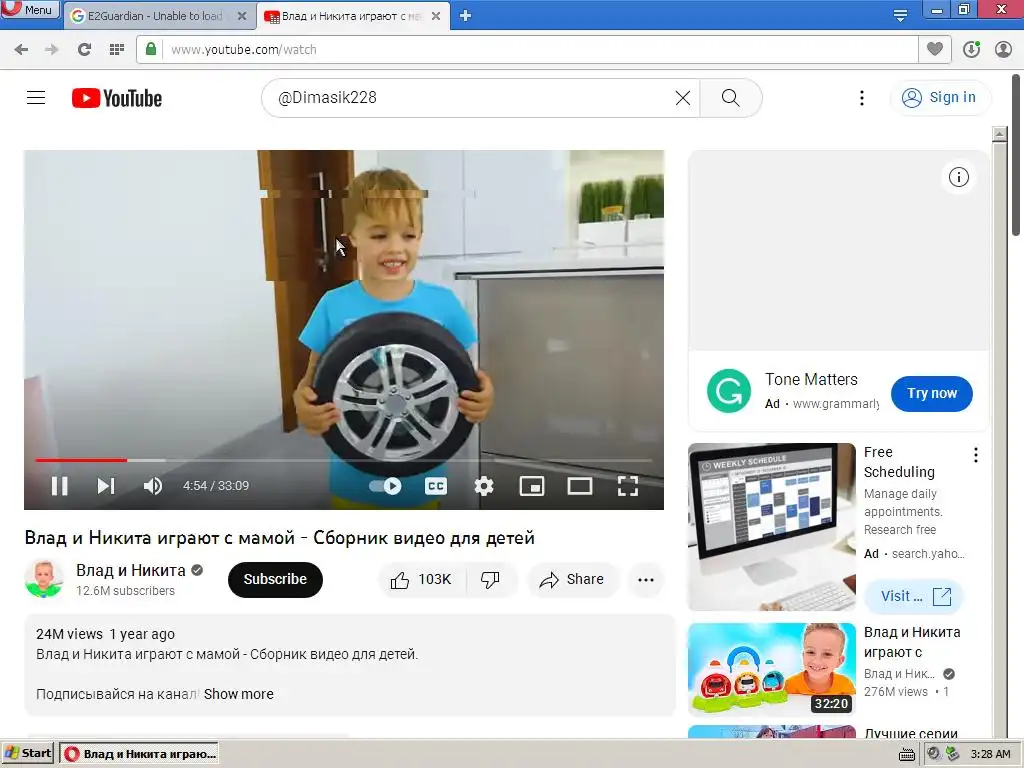Open the YouTube hamburger guide menu
1024x768 pixels.
tap(36, 98)
